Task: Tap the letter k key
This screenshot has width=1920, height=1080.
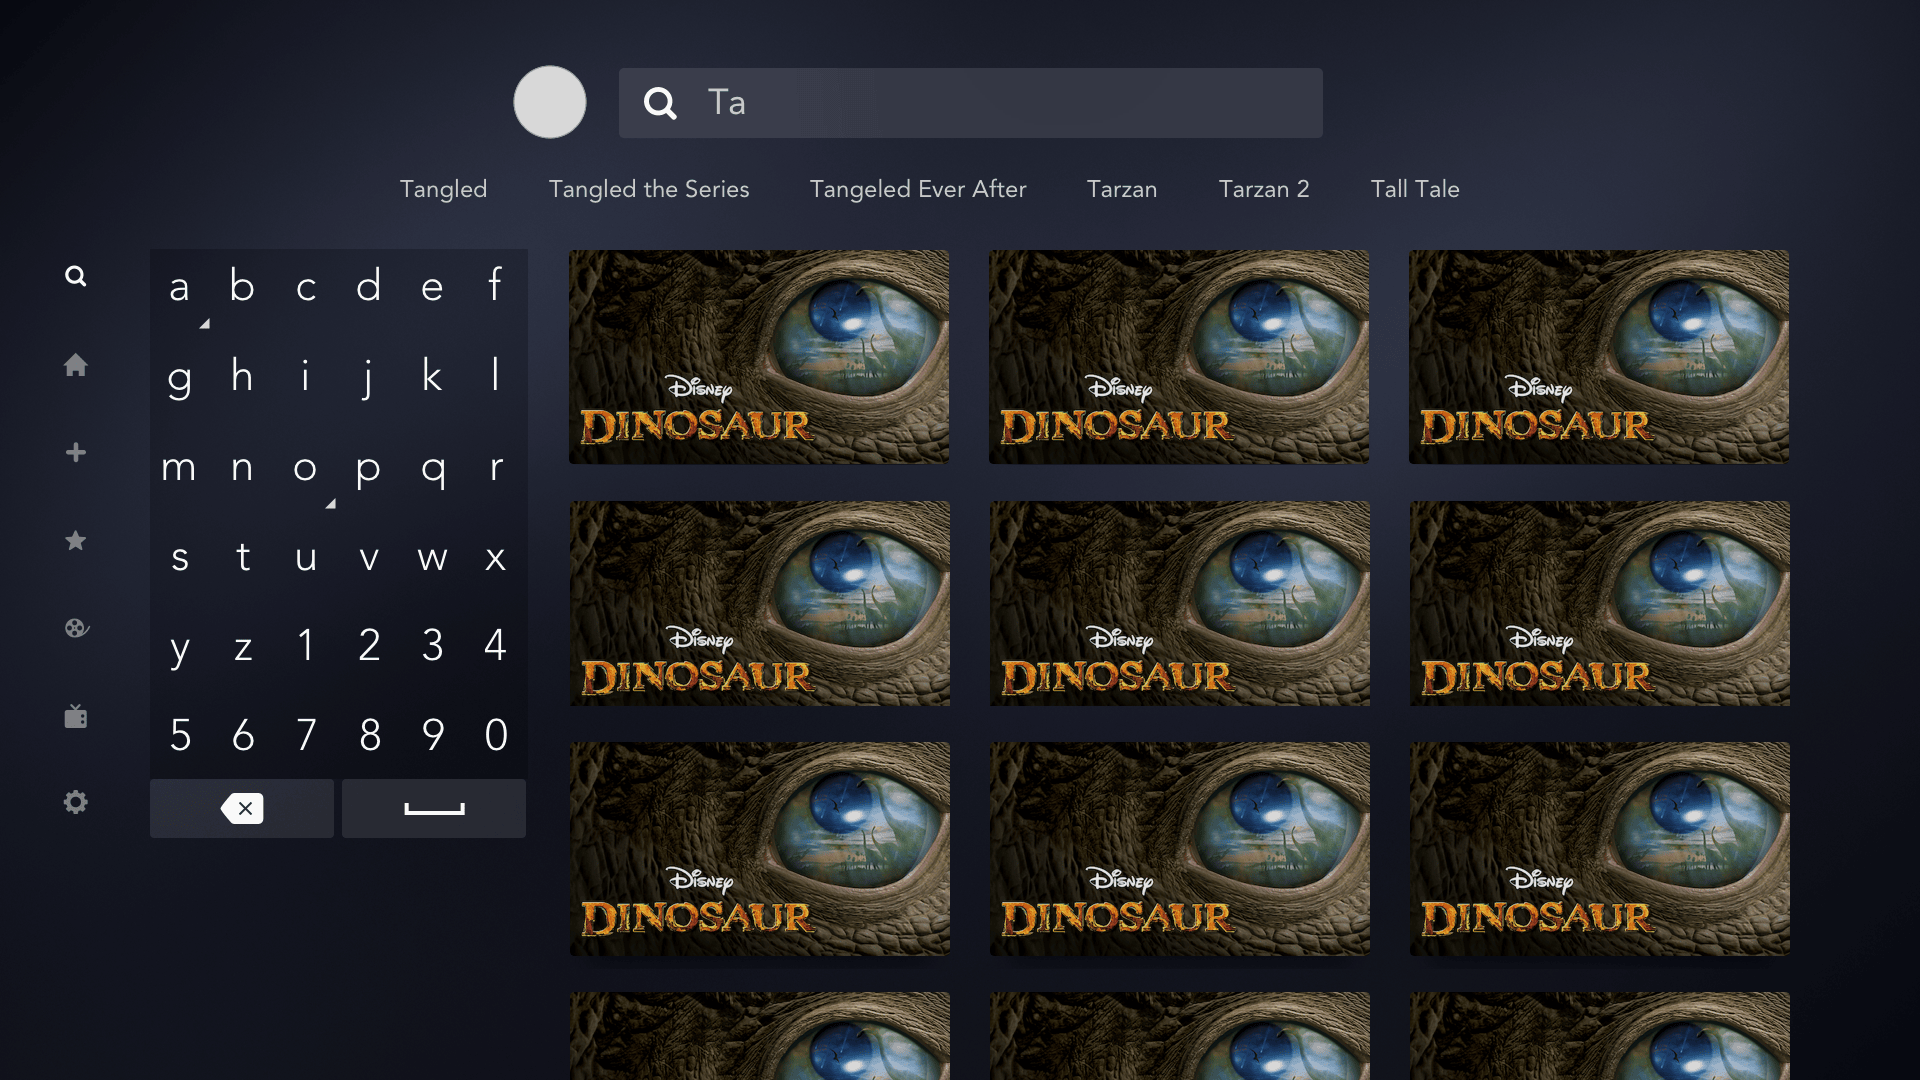Action: [x=432, y=377]
